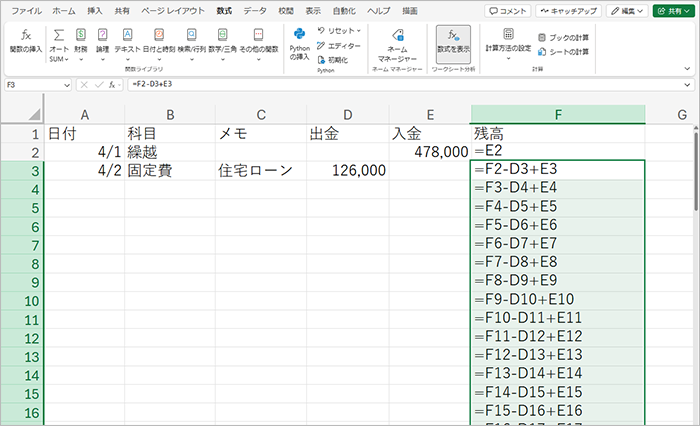The image size is (700, 426).
Task: Expand the fx function dropdown arrow in formula bar
Action: click(119, 85)
